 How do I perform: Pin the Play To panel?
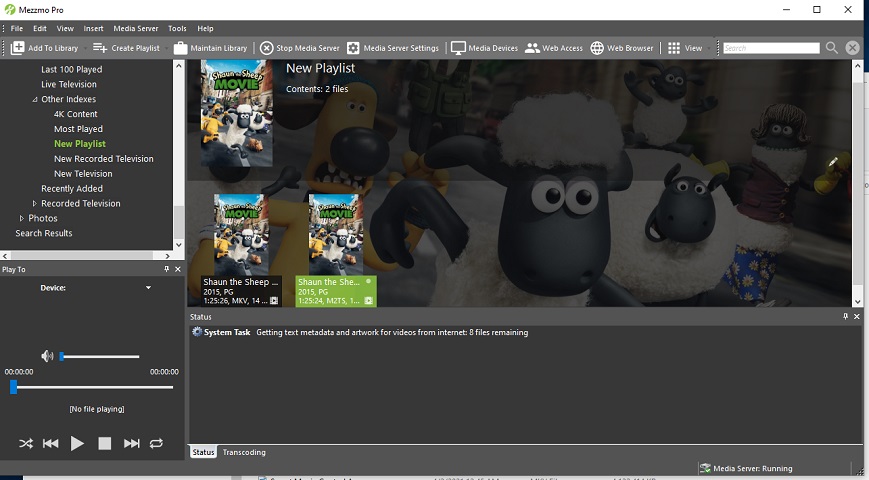(166, 269)
